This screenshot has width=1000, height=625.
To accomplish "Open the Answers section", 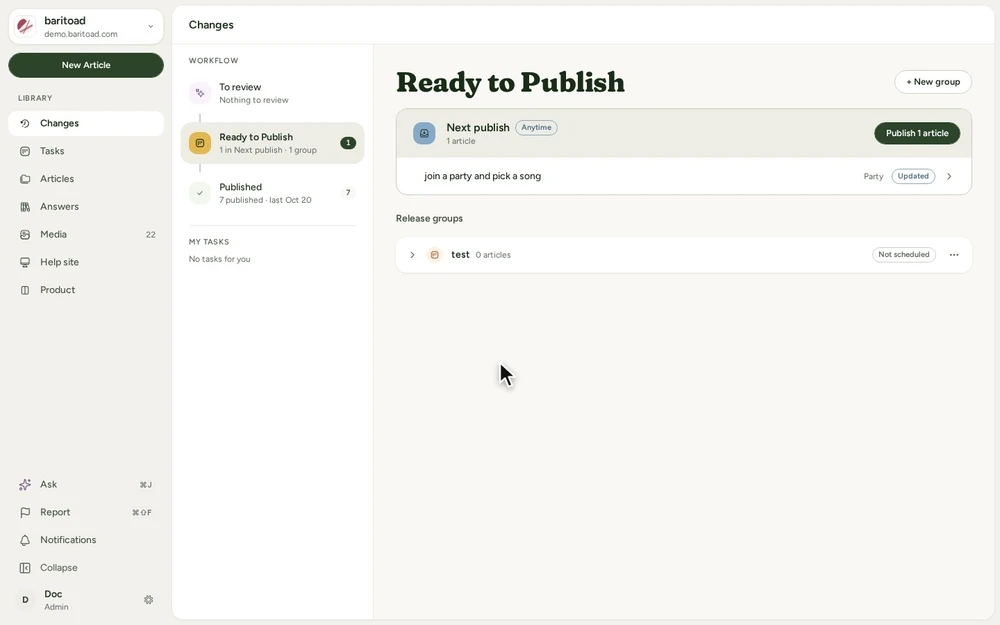I will tap(86, 207).
